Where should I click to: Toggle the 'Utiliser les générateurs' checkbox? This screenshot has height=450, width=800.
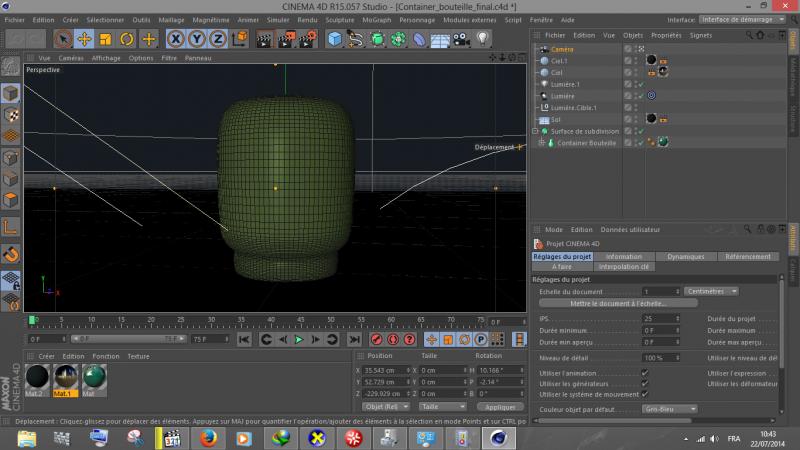645,384
